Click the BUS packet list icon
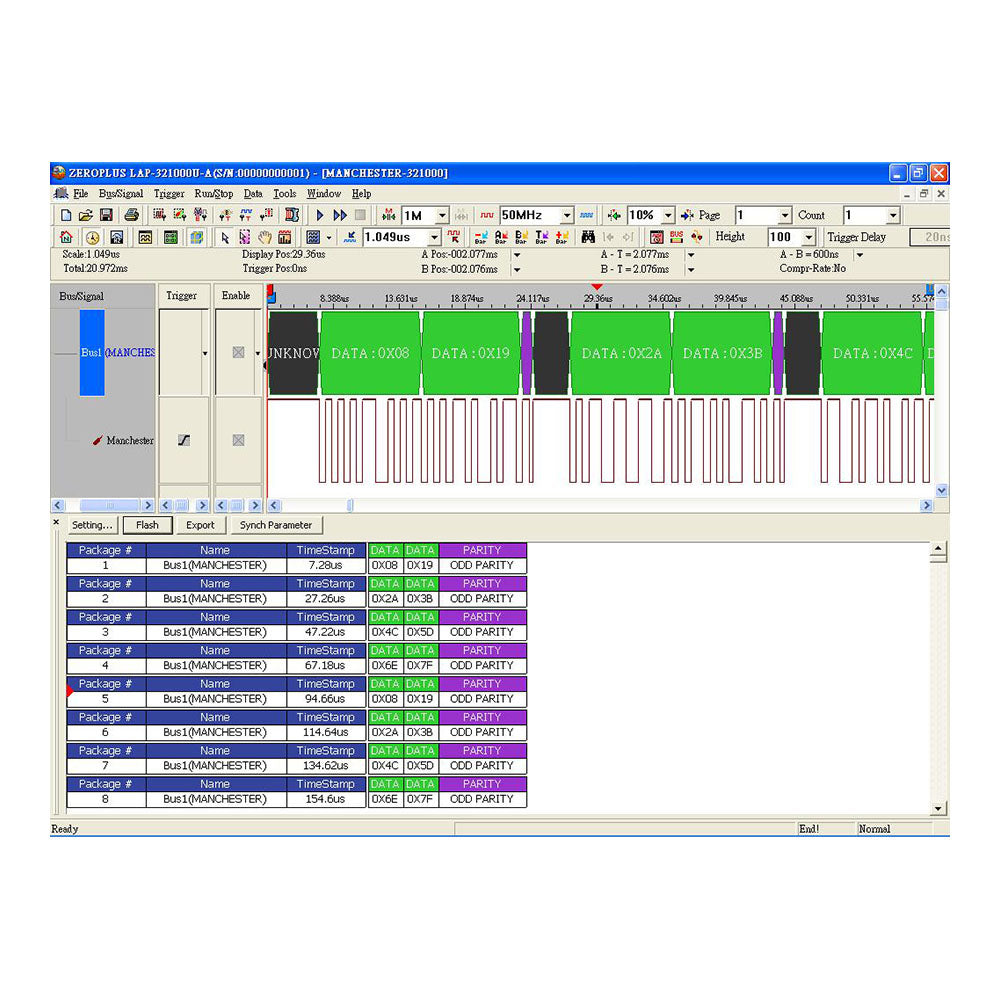 677,237
